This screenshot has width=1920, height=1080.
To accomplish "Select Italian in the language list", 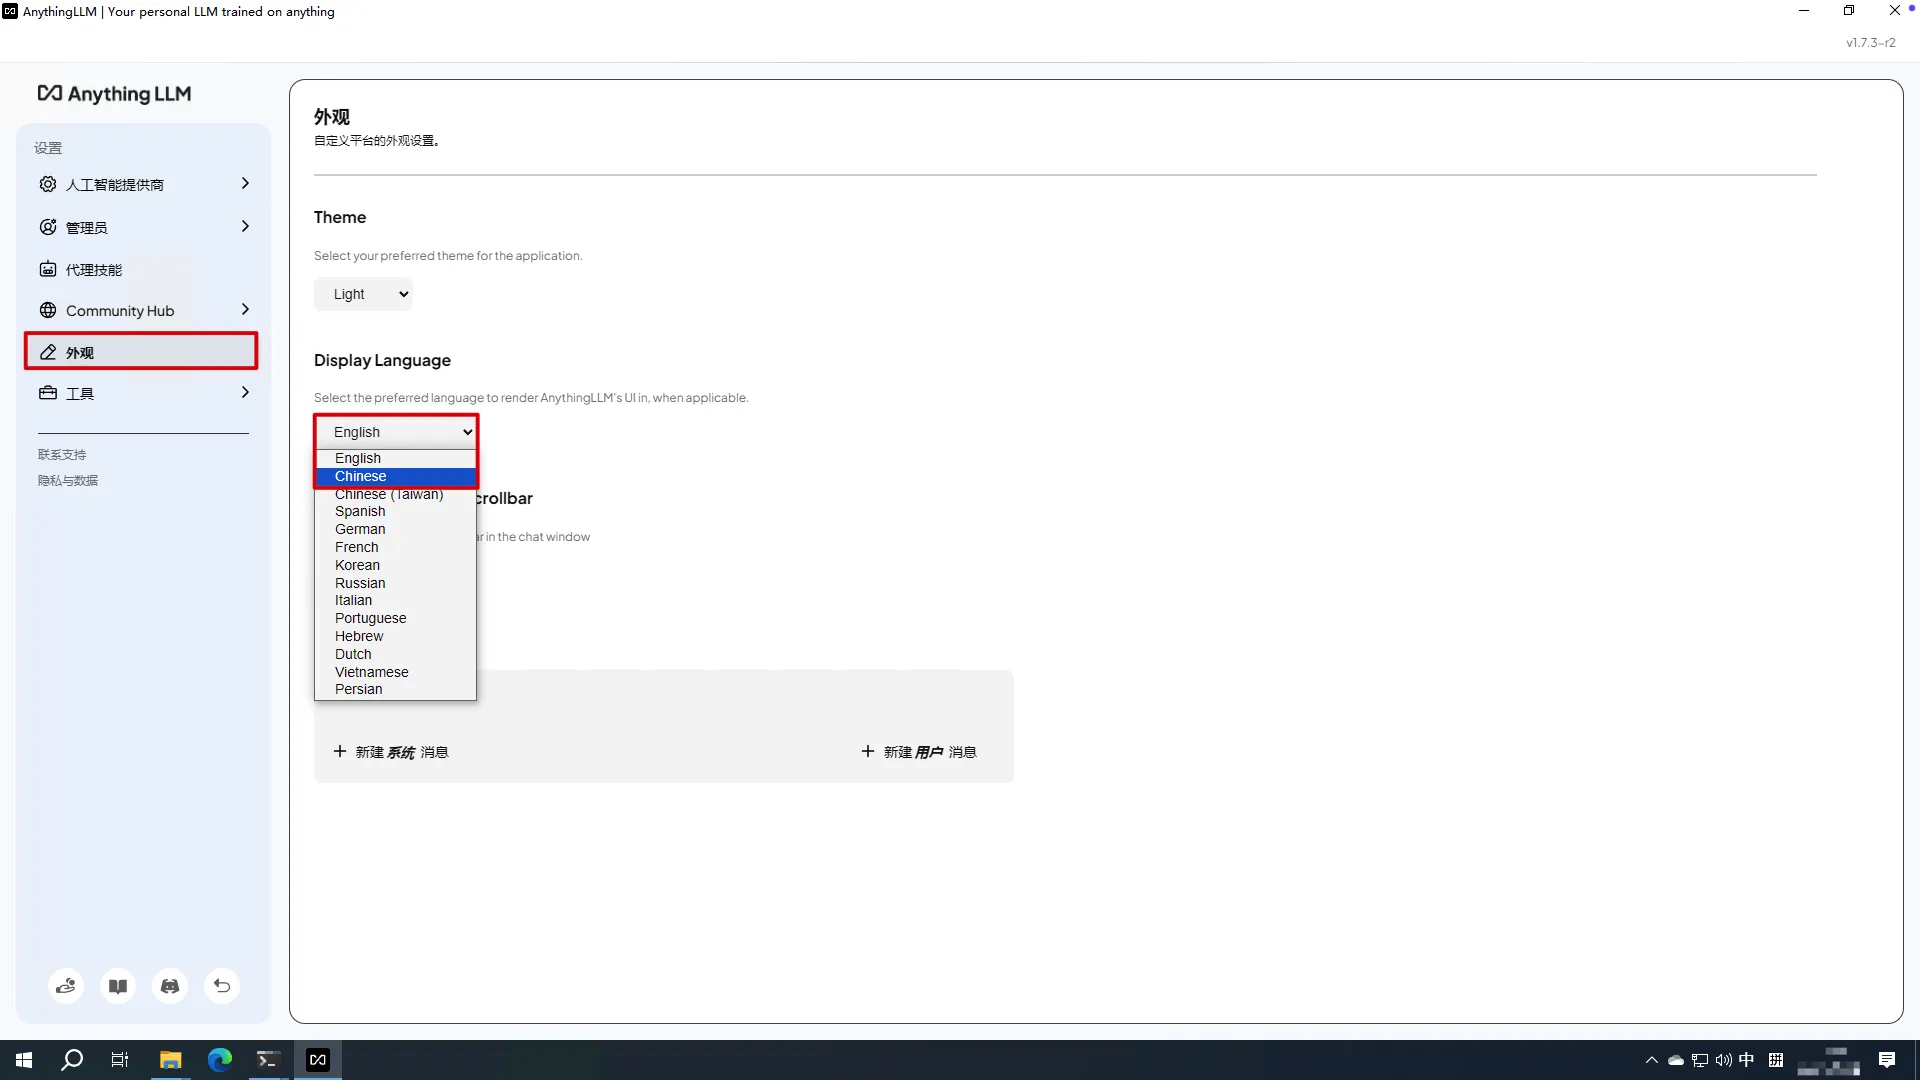I will [x=395, y=601].
